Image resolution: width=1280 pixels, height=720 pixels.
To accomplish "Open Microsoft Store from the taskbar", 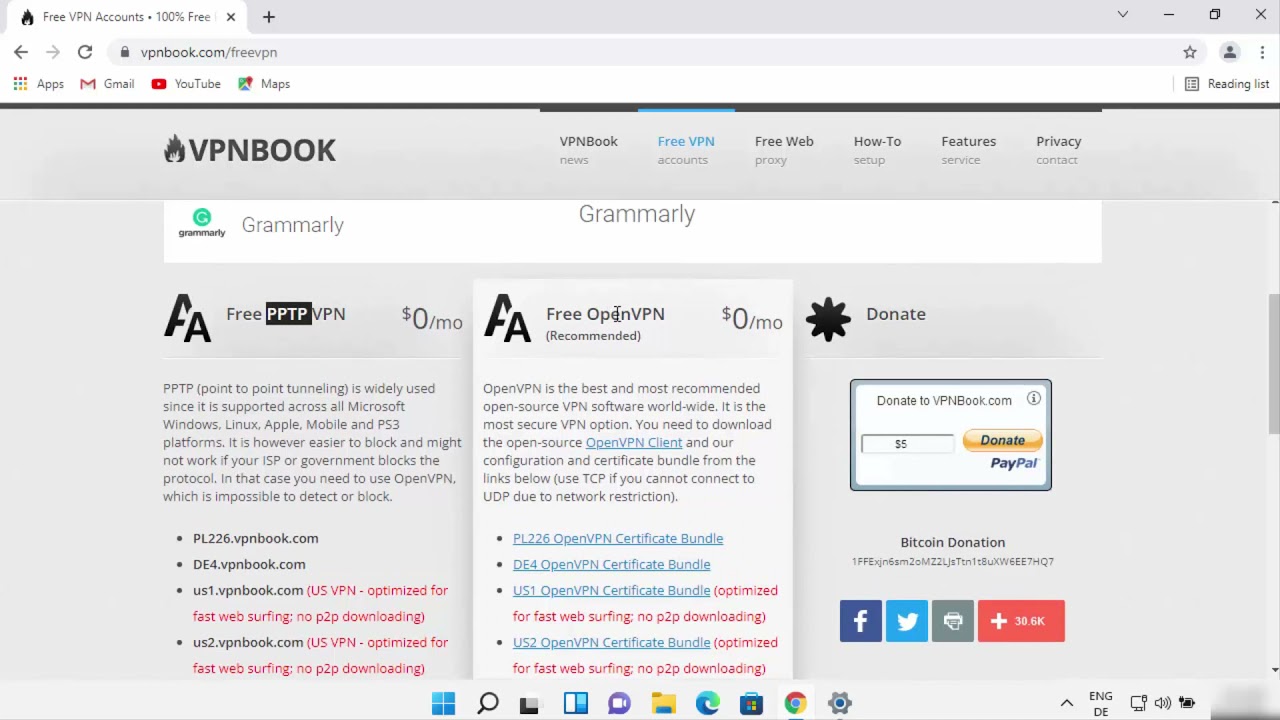I will (752, 703).
